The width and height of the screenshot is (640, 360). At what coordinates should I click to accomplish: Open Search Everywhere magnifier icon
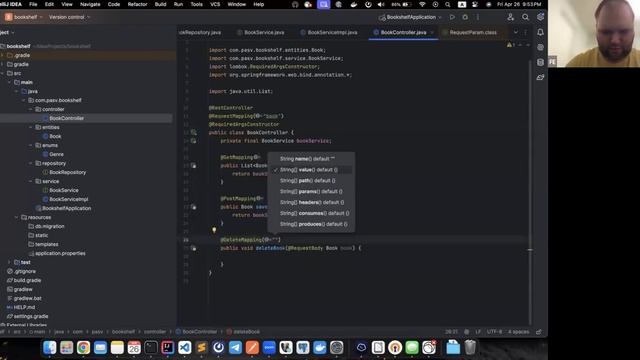click(x=525, y=17)
